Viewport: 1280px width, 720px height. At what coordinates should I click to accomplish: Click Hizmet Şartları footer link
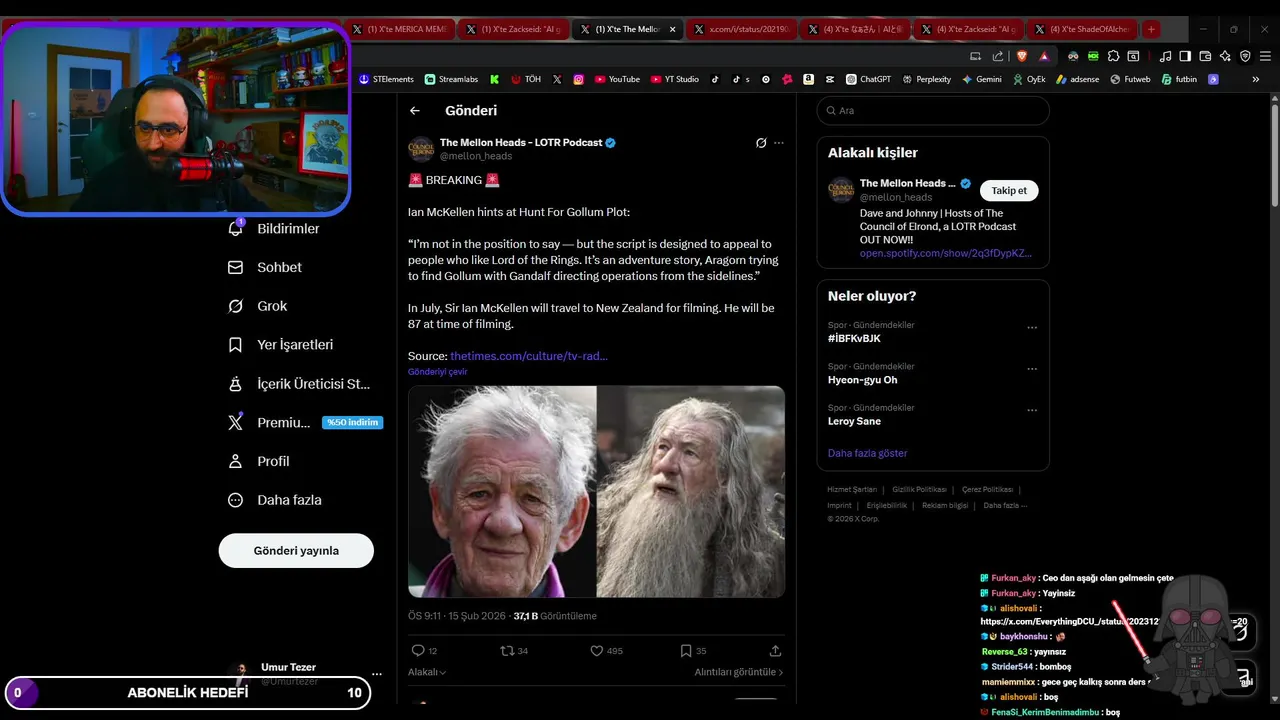click(852, 490)
